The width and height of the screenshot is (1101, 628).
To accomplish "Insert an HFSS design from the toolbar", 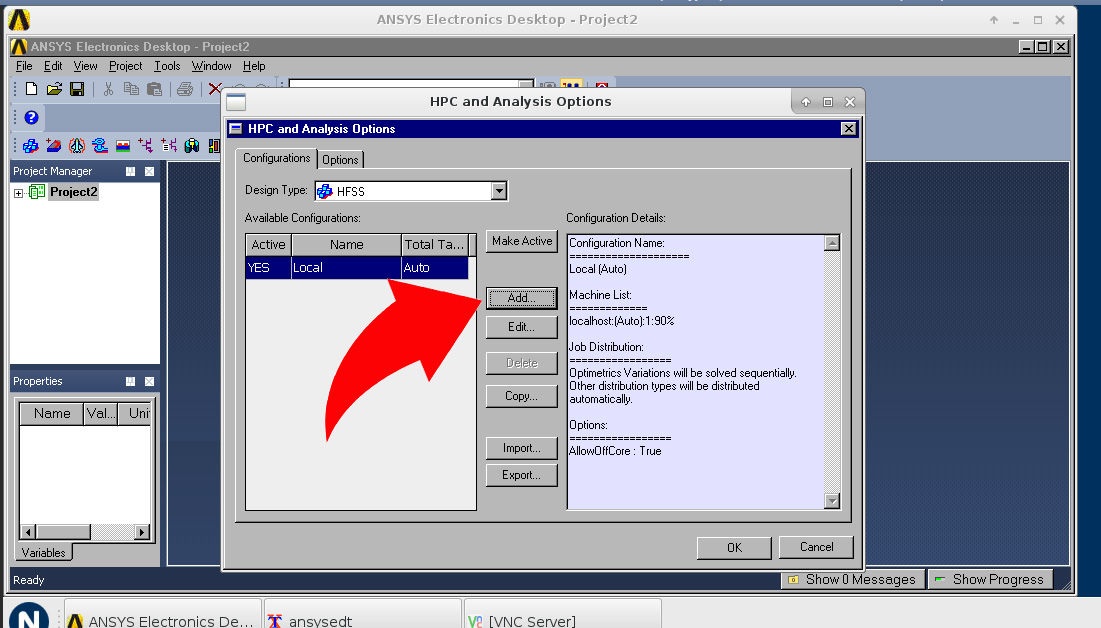I will [x=30, y=145].
